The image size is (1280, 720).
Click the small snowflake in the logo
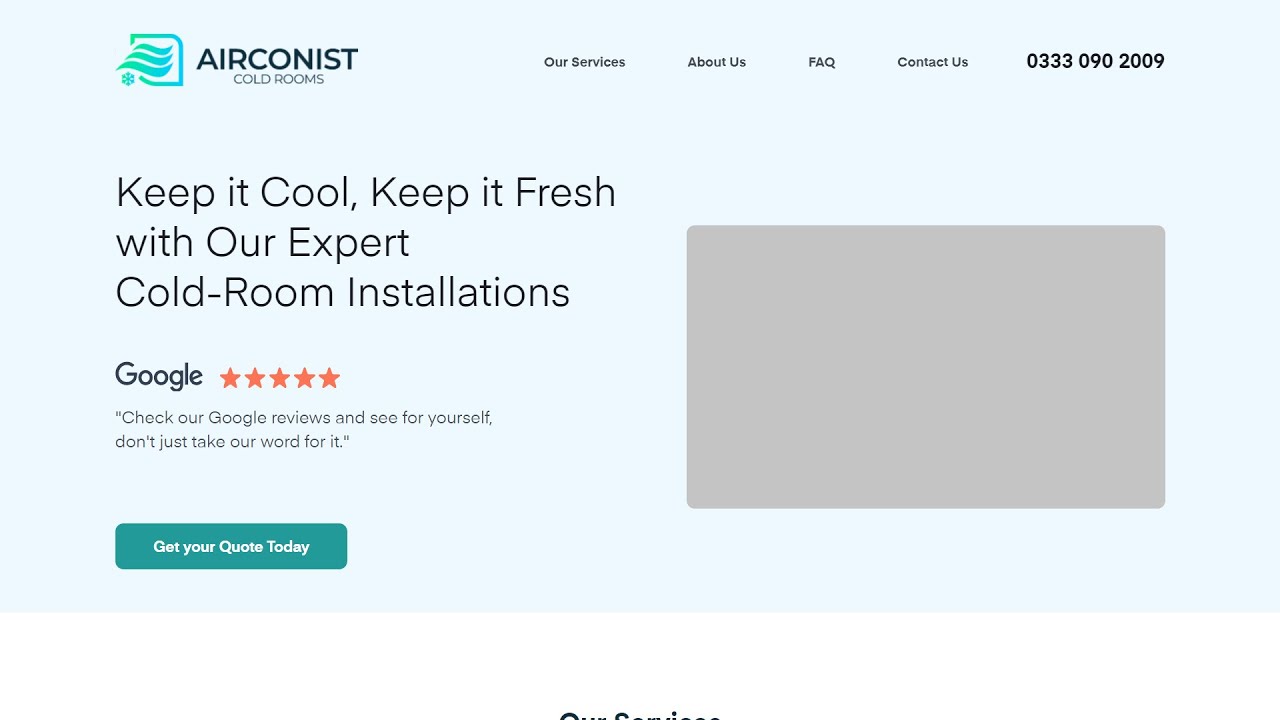click(127, 79)
